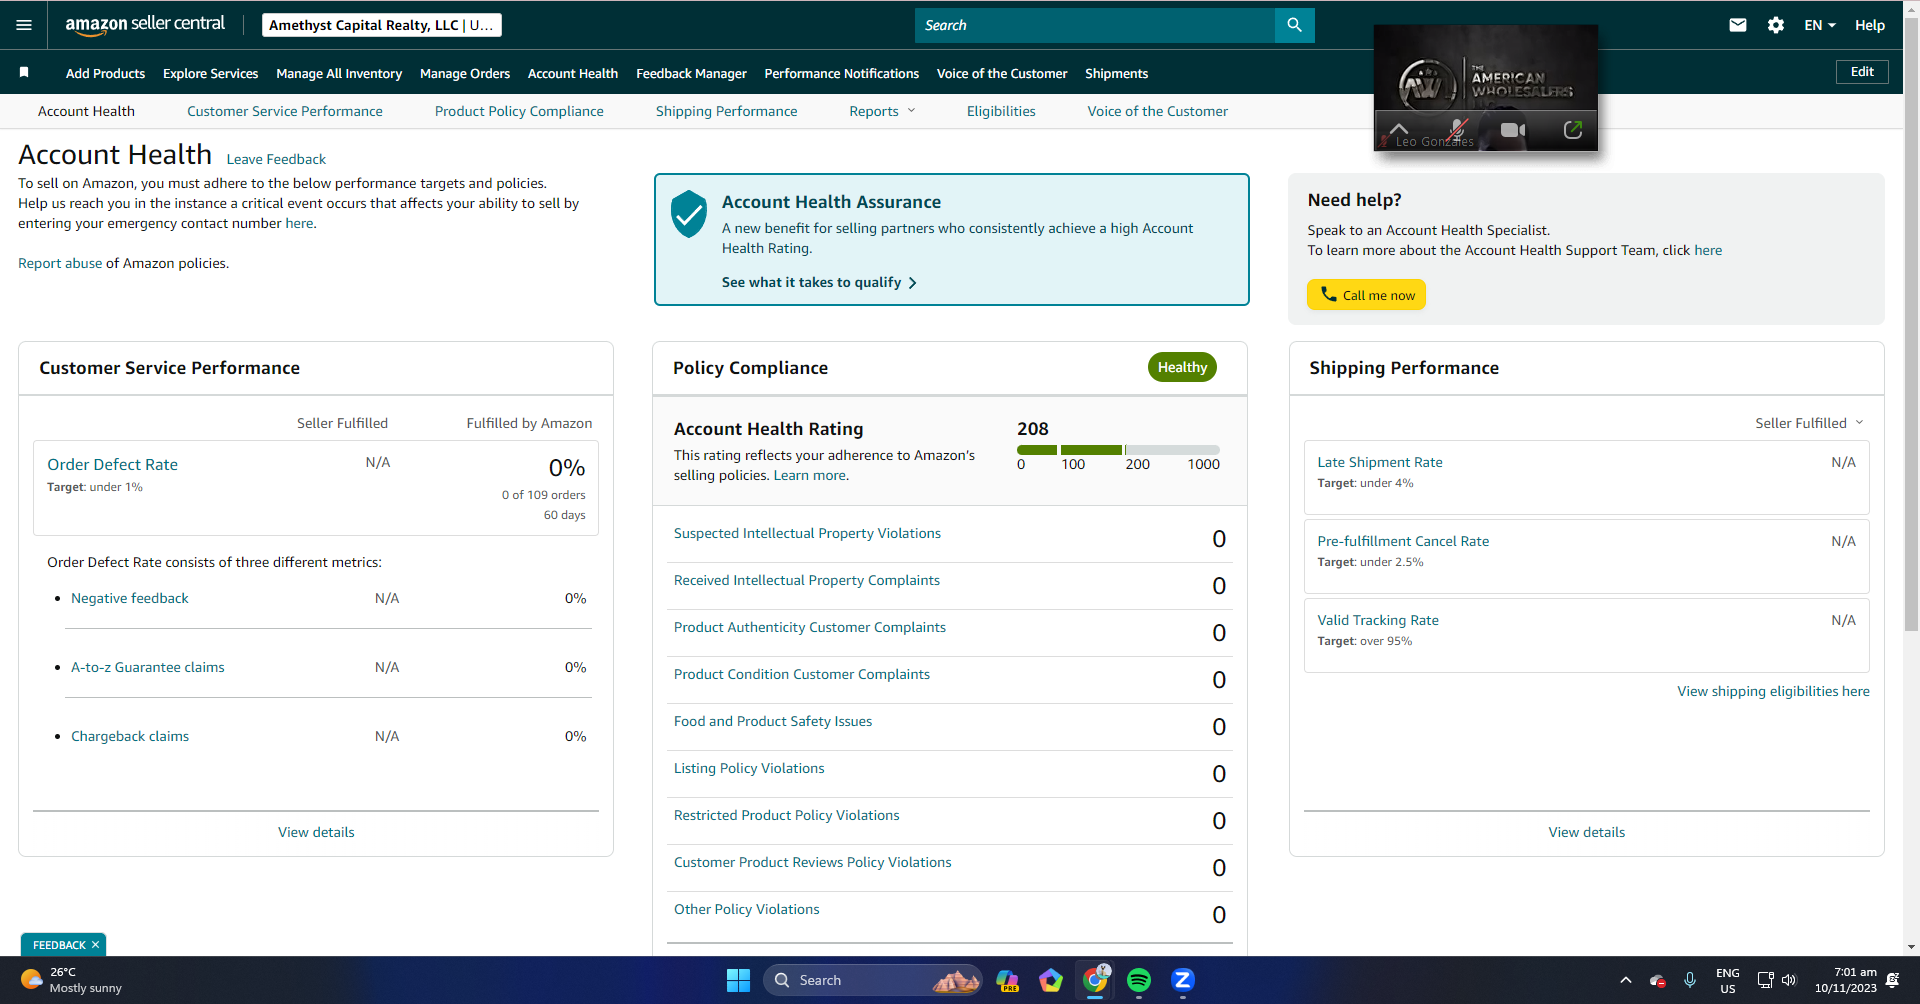
Task: Open the settings gear icon
Action: click(x=1776, y=25)
